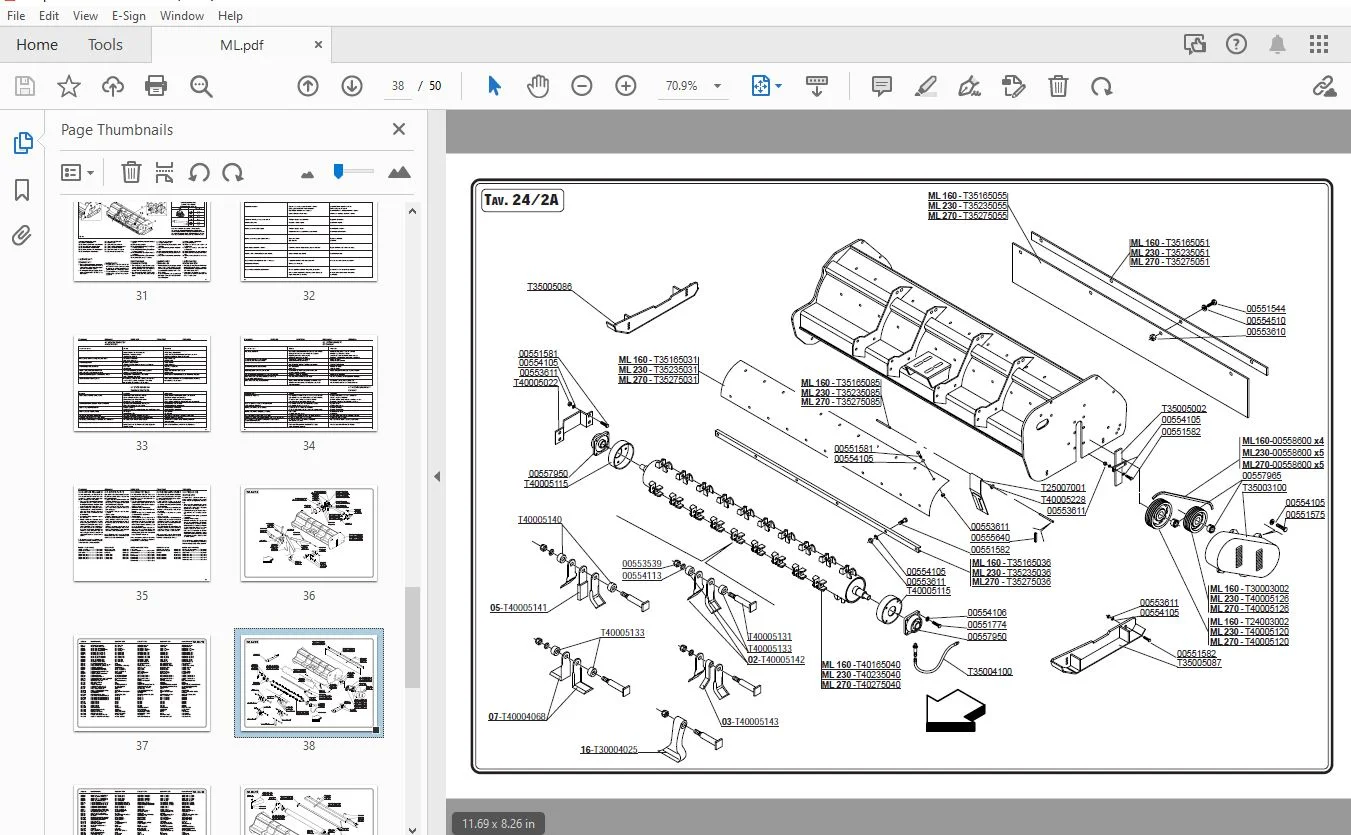Zoom in with the plus button
The height and width of the screenshot is (835, 1351).
(x=626, y=86)
